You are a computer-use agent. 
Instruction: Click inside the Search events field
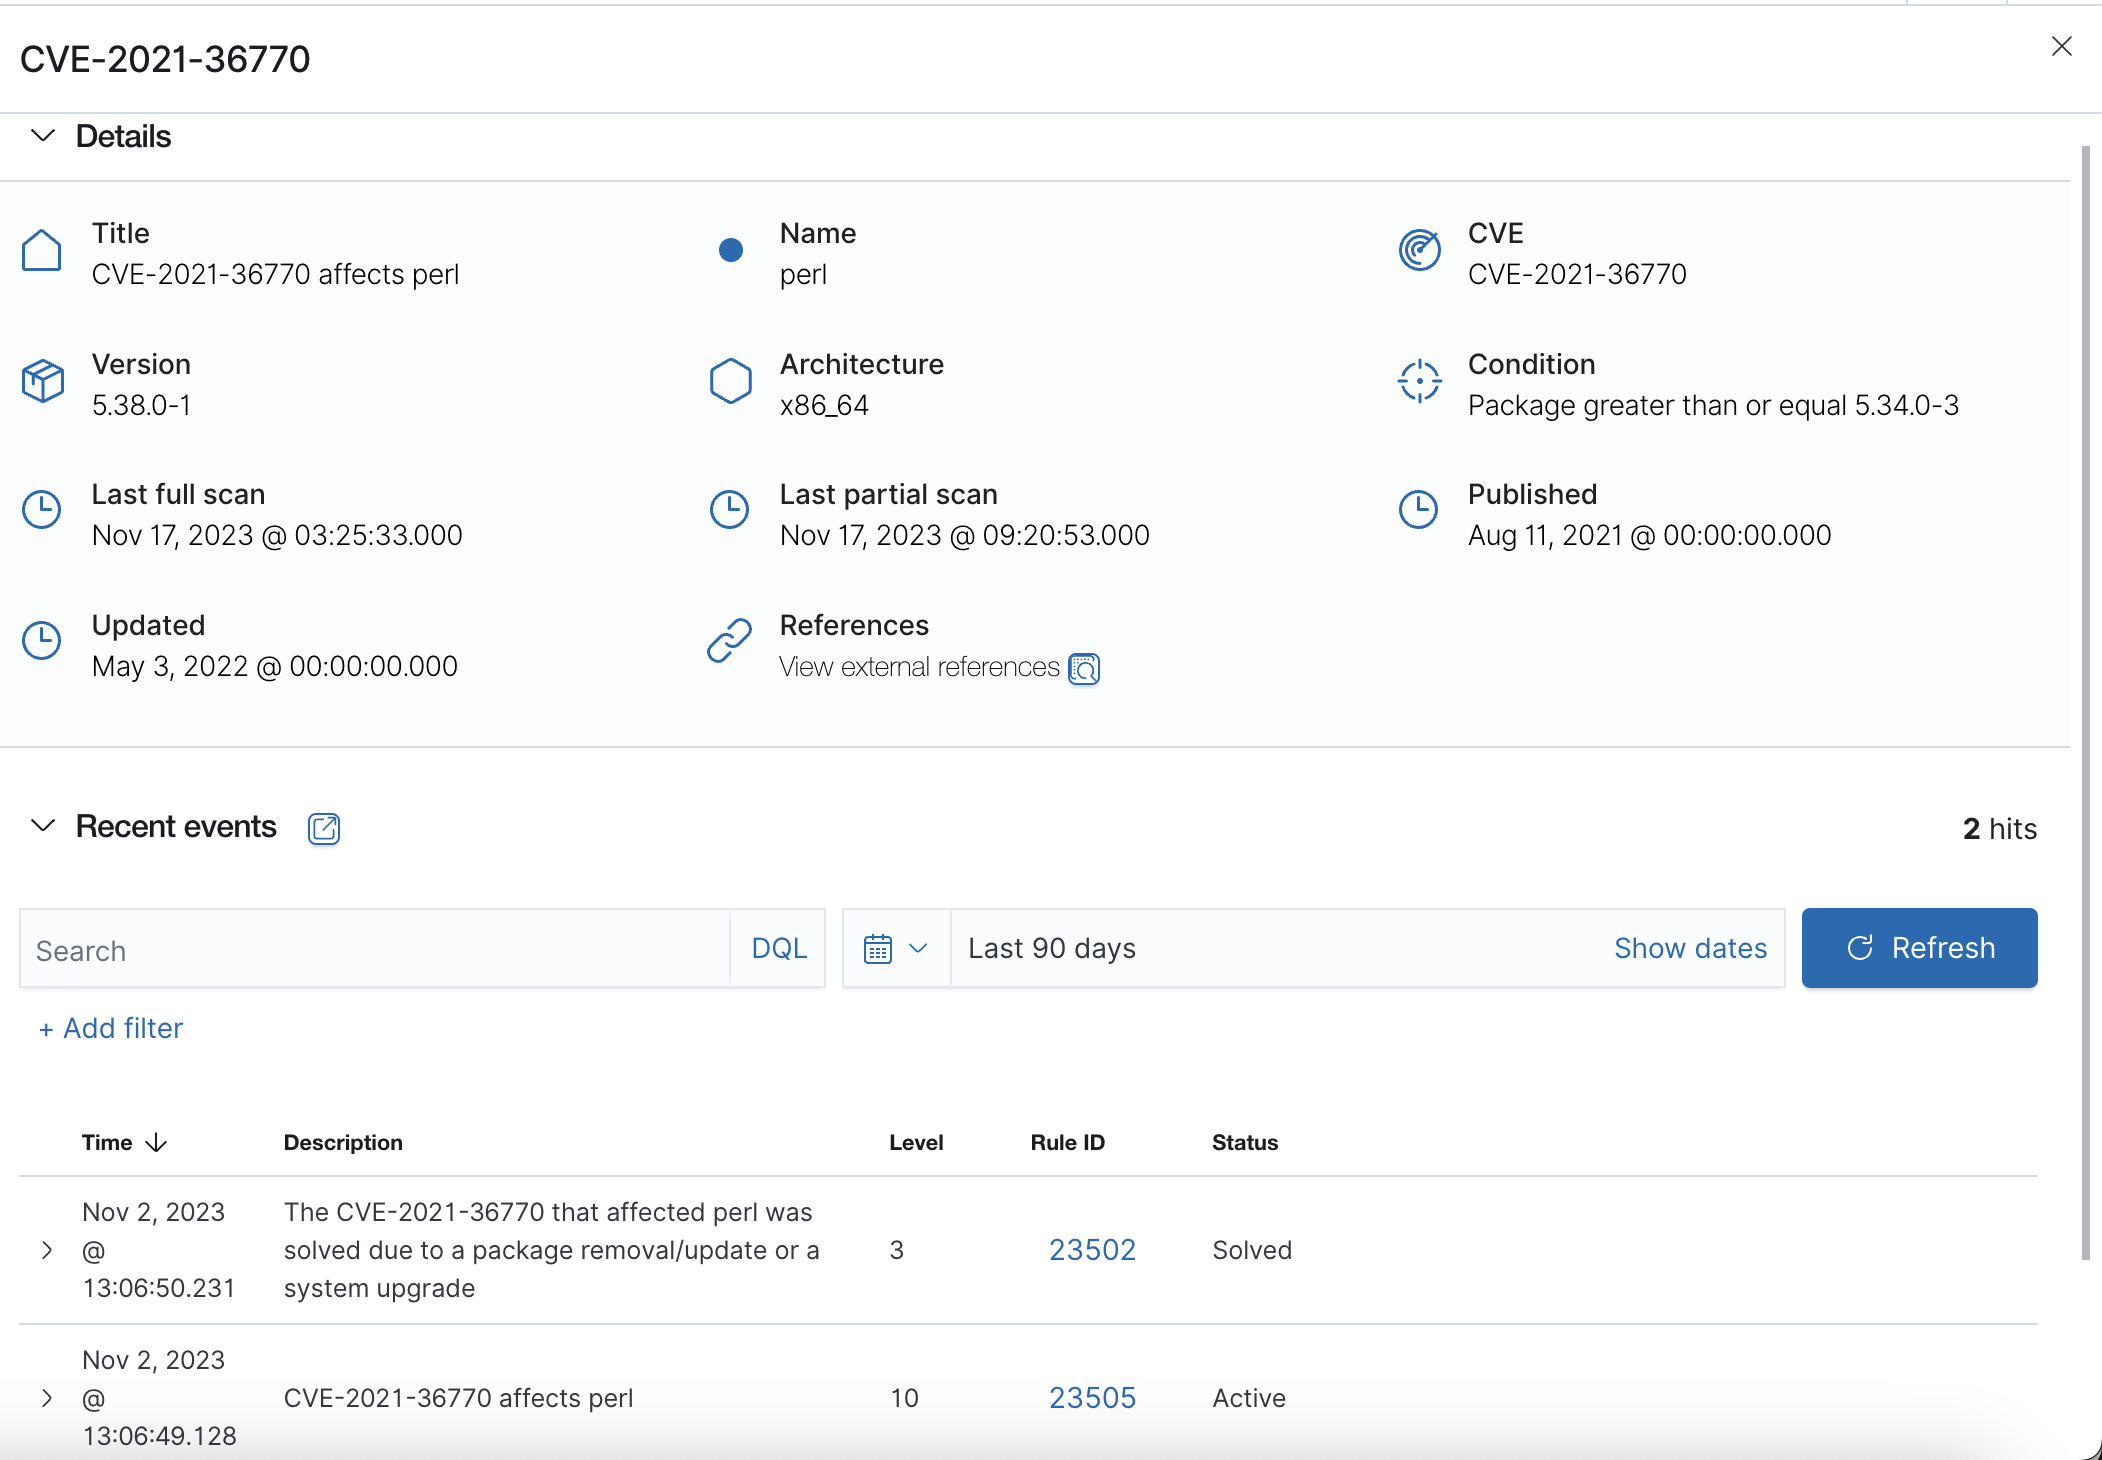point(300,948)
